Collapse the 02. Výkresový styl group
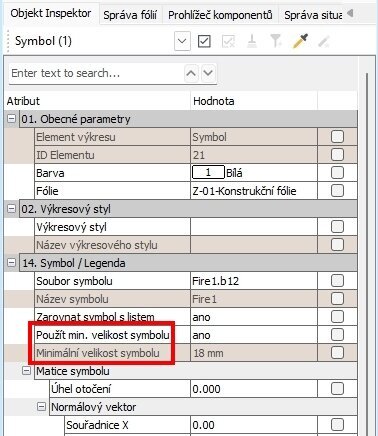The width and height of the screenshot is (378, 436). click(x=11, y=208)
